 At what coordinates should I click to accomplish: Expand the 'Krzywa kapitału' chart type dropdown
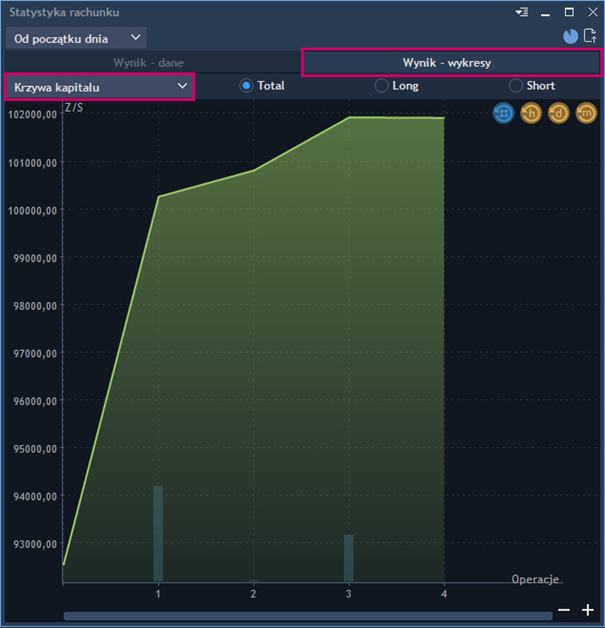coord(99,86)
